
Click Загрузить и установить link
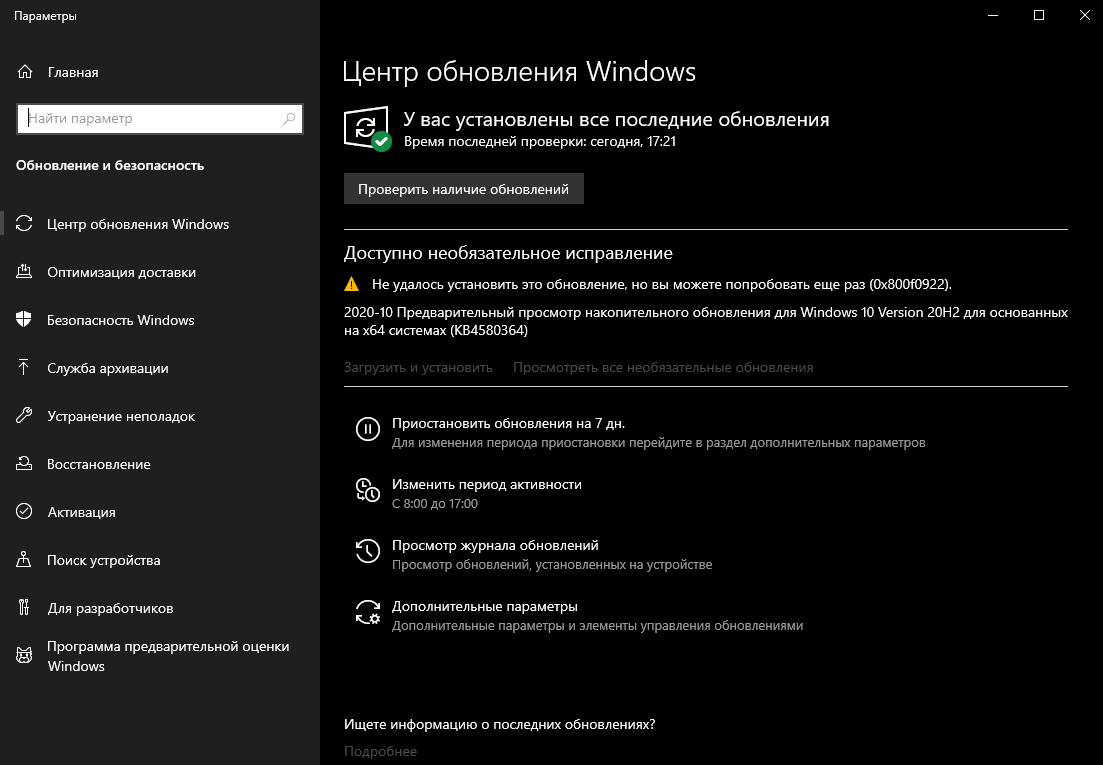click(418, 367)
